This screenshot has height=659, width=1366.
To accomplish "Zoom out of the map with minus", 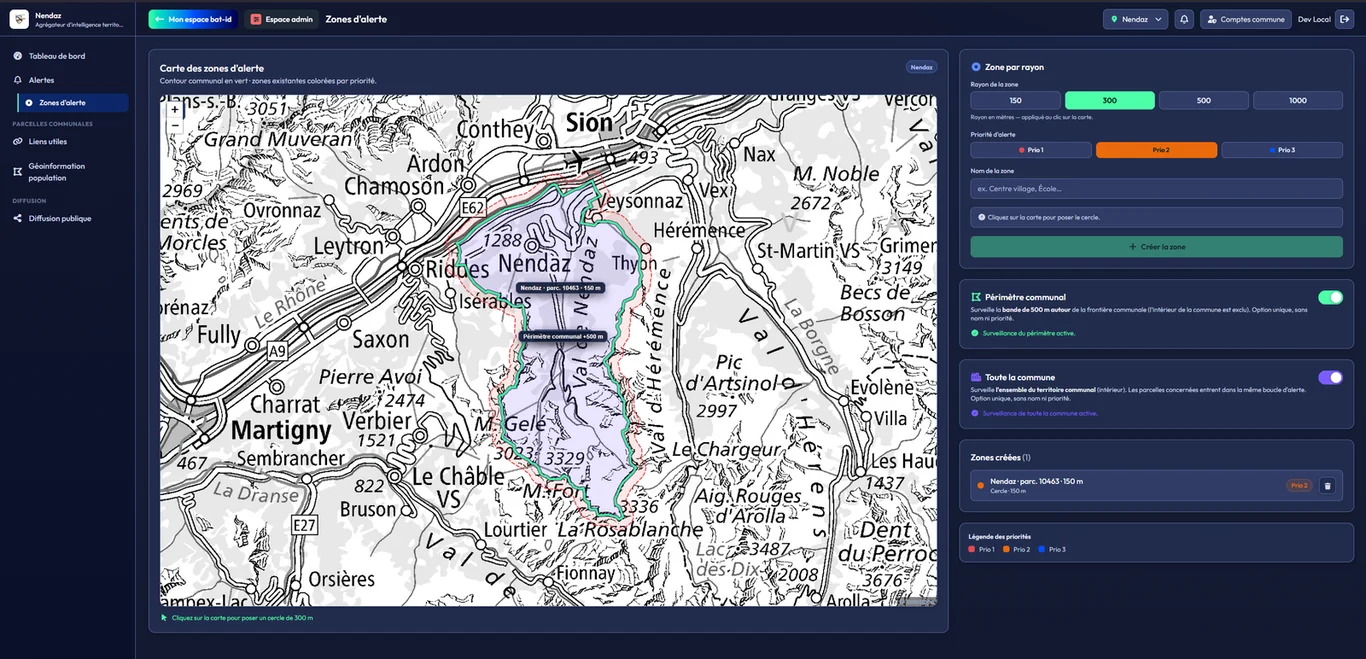I will [x=174, y=124].
